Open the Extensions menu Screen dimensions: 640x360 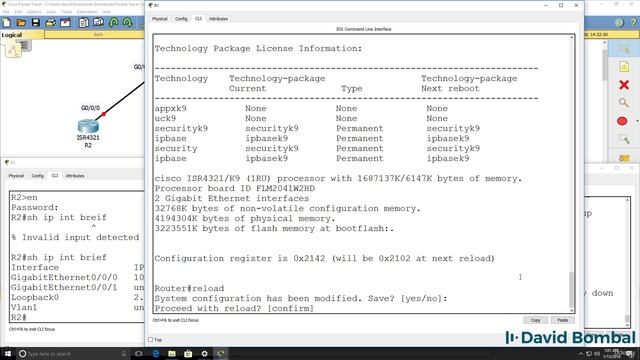87,12
